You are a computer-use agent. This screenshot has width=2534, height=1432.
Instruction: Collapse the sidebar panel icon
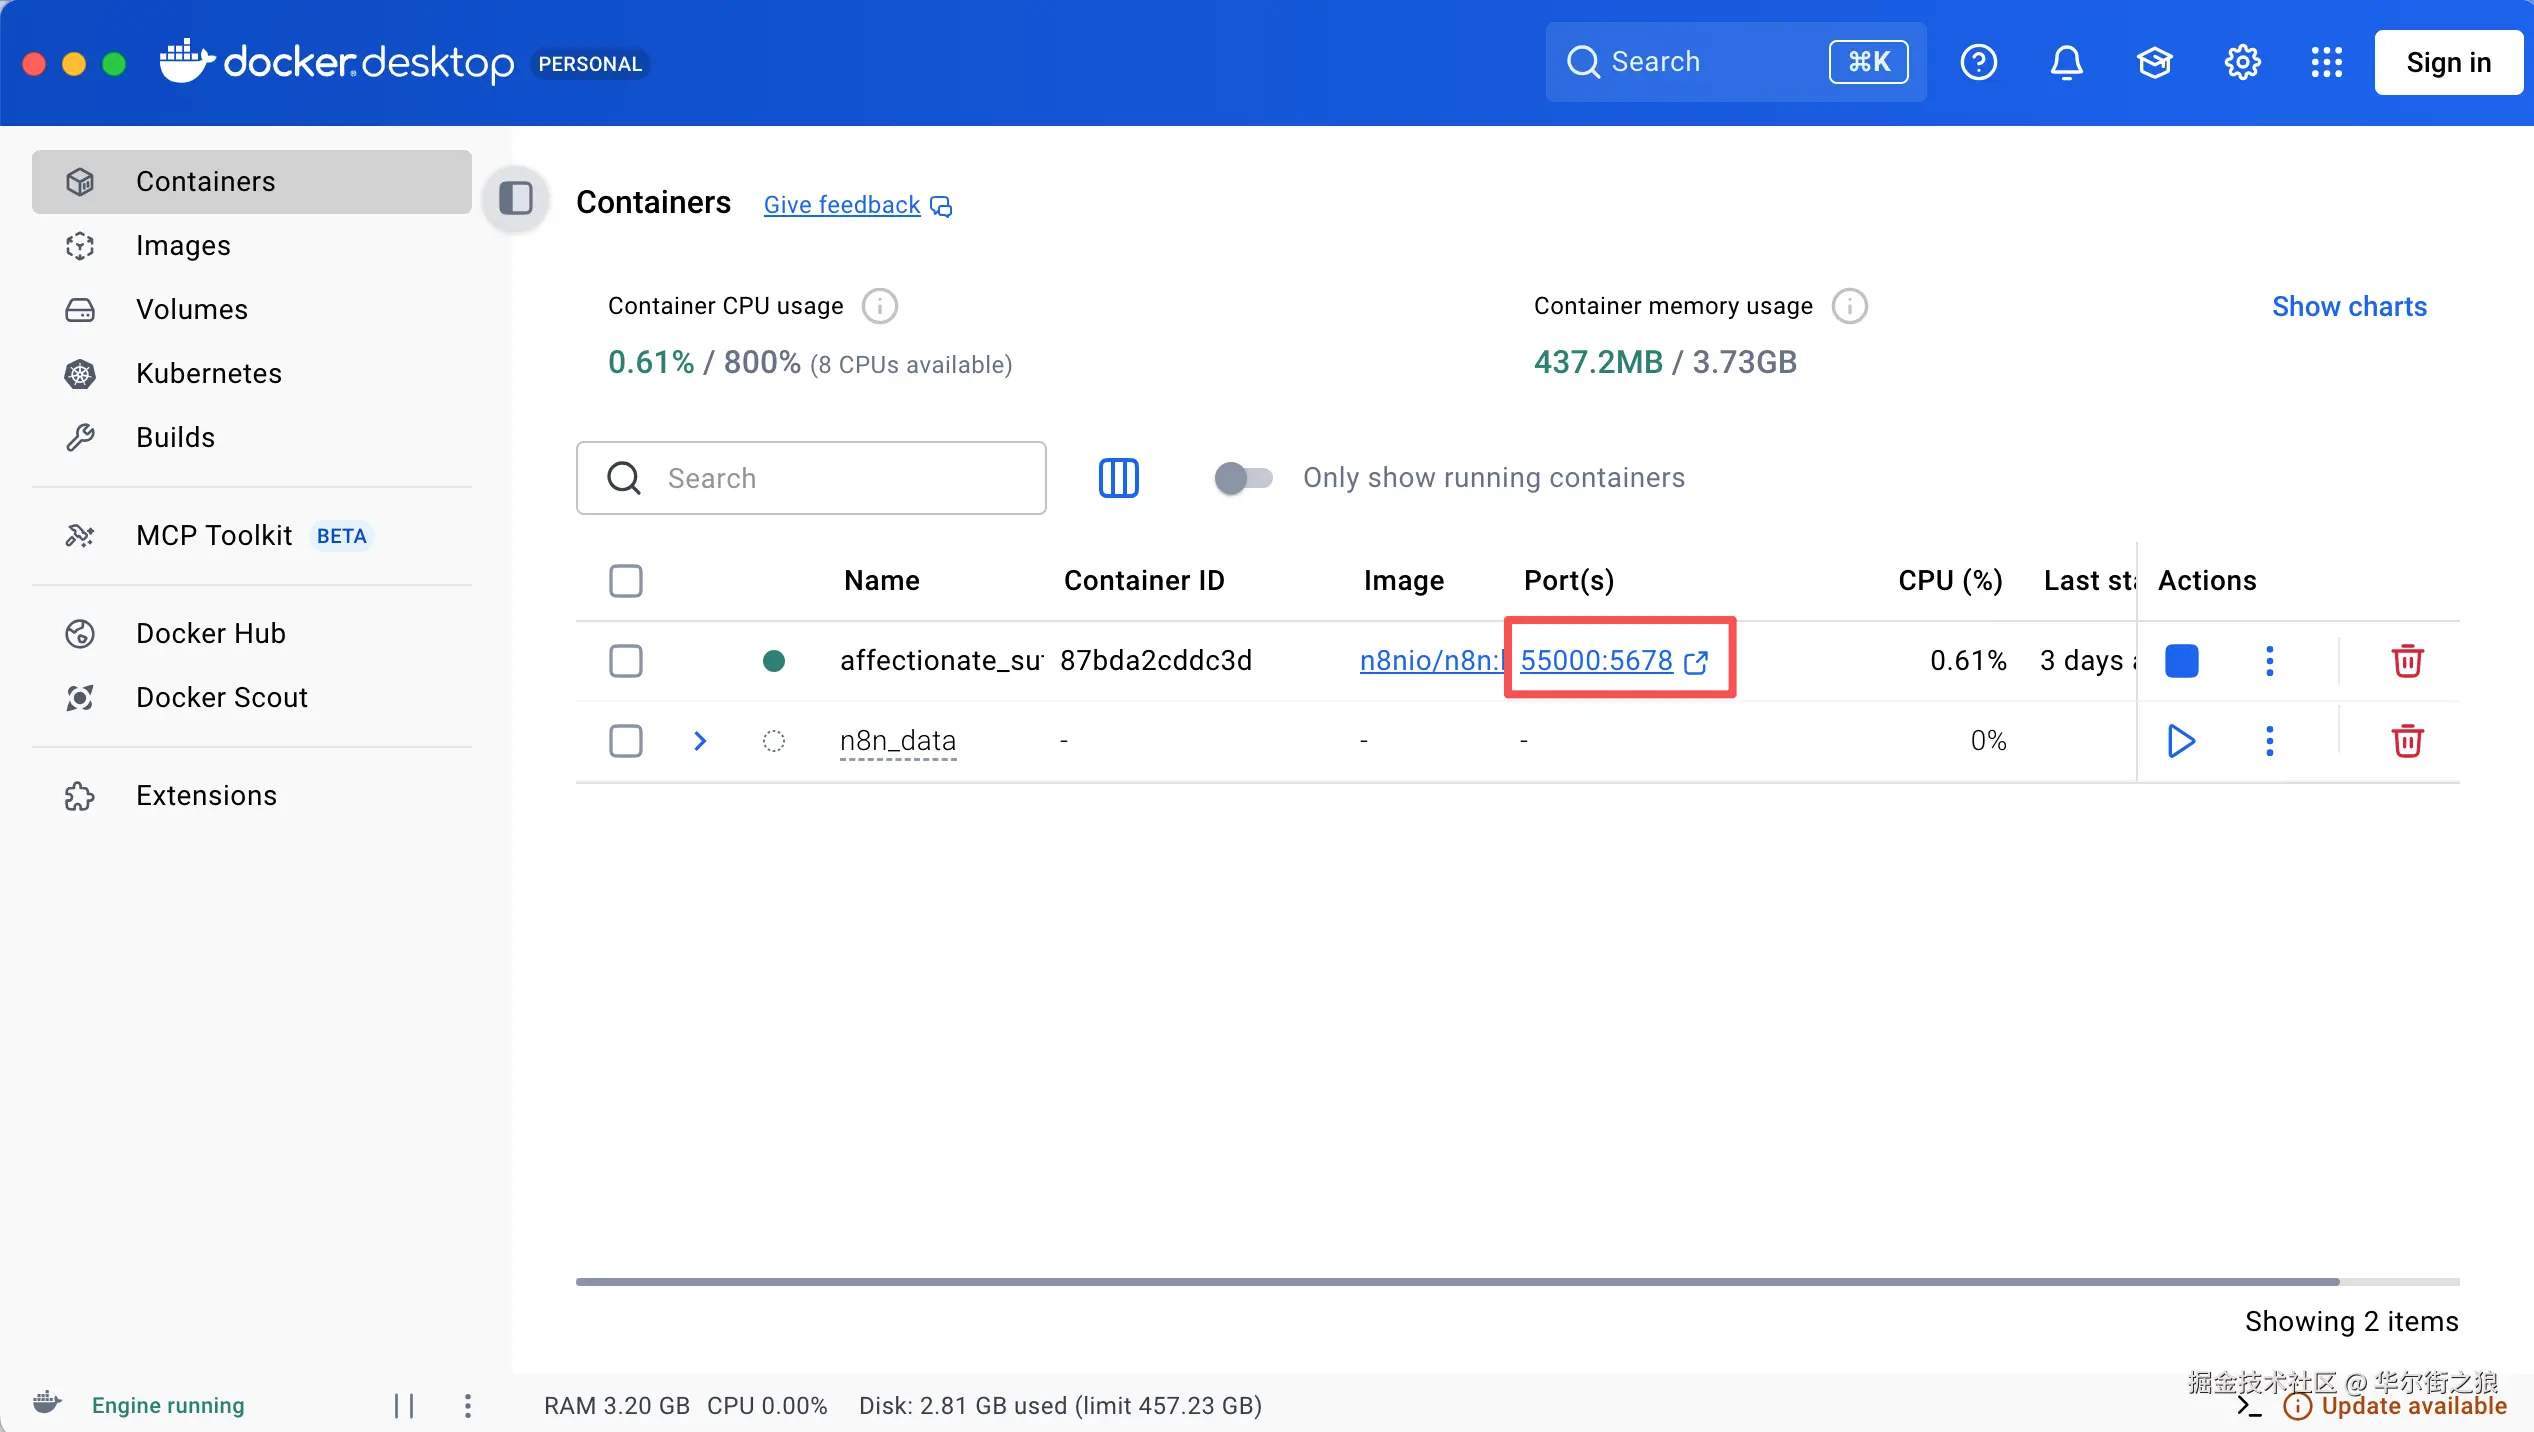(x=516, y=198)
